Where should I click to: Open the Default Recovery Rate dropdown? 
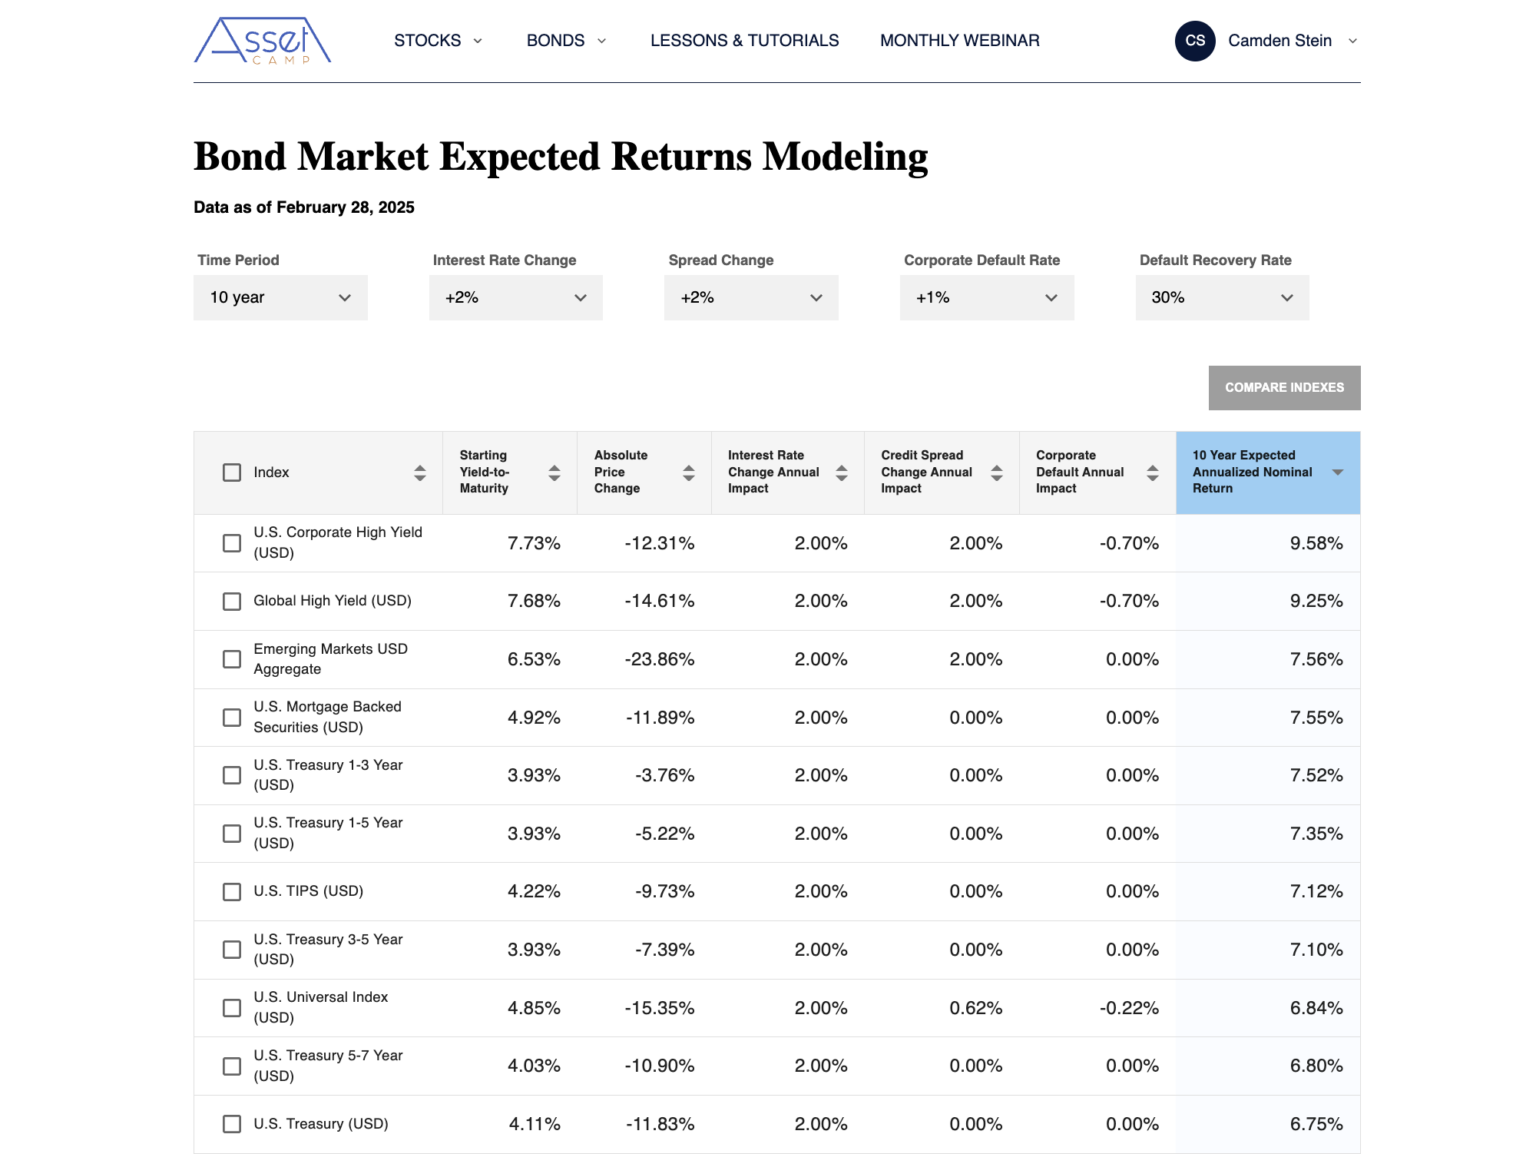(1222, 297)
